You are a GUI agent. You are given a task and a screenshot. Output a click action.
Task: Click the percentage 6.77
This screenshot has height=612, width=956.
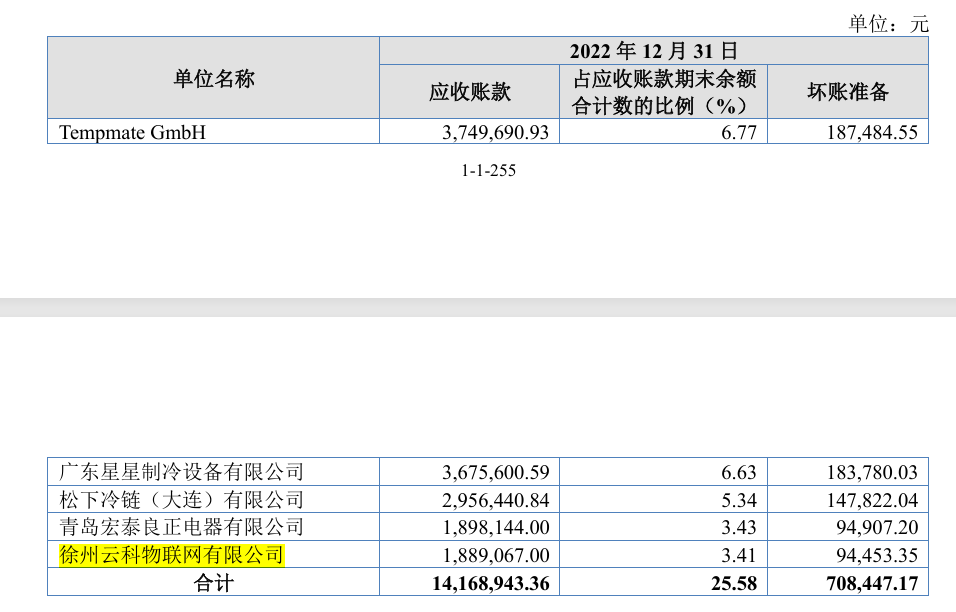(x=738, y=132)
